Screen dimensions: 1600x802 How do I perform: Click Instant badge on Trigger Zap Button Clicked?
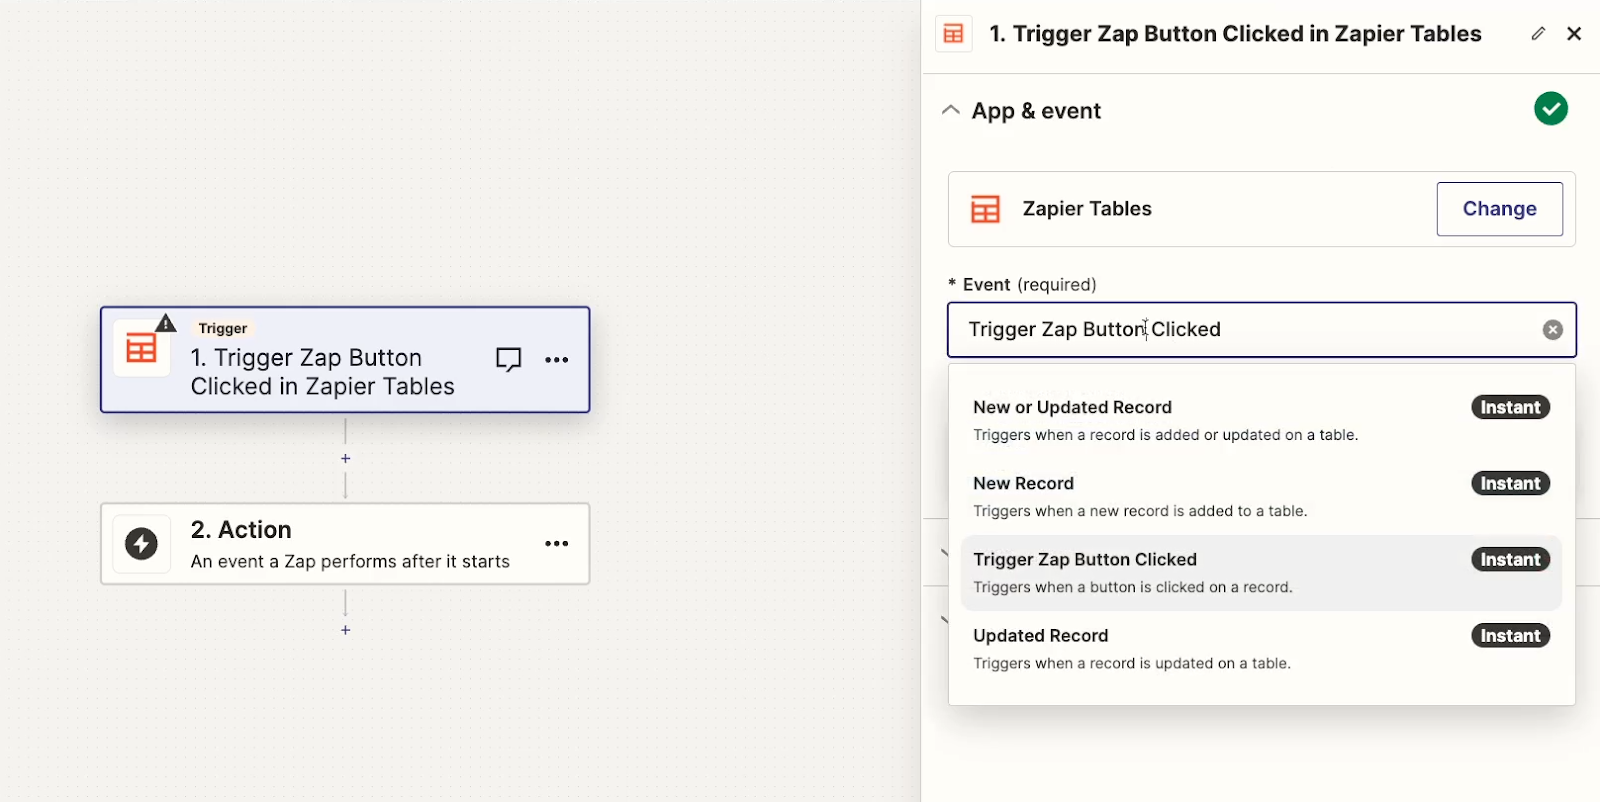[x=1510, y=560]
